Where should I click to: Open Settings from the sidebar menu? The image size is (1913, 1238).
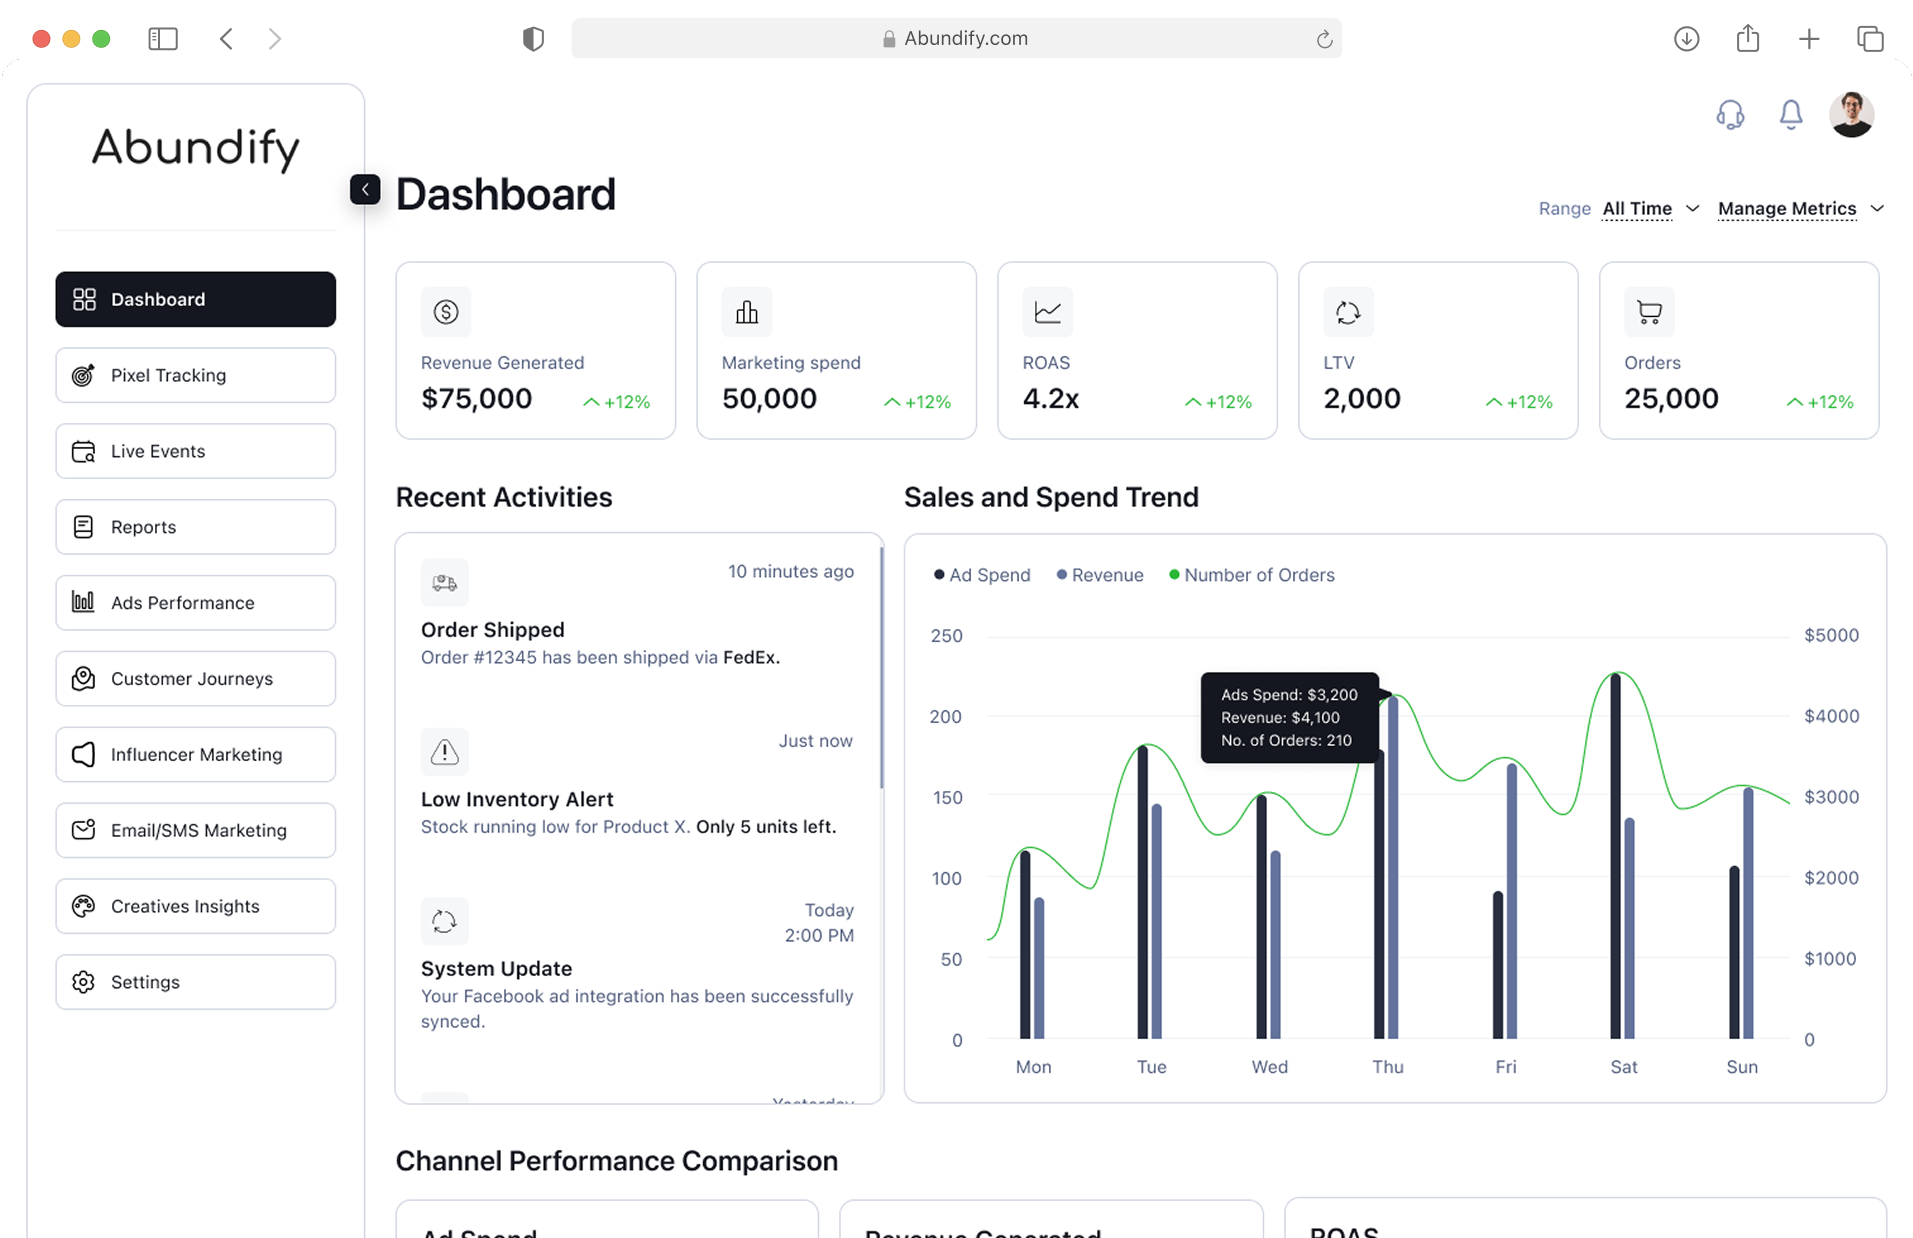click(x=144, y=981)
